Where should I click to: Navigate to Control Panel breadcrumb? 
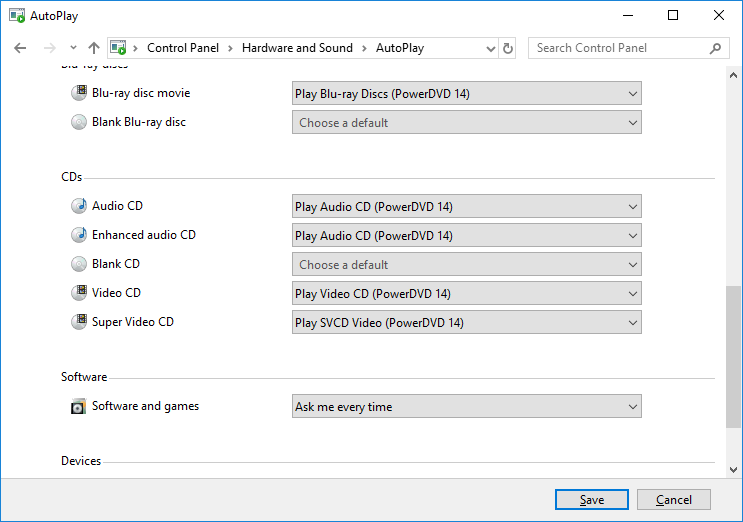tap(183, 48)
